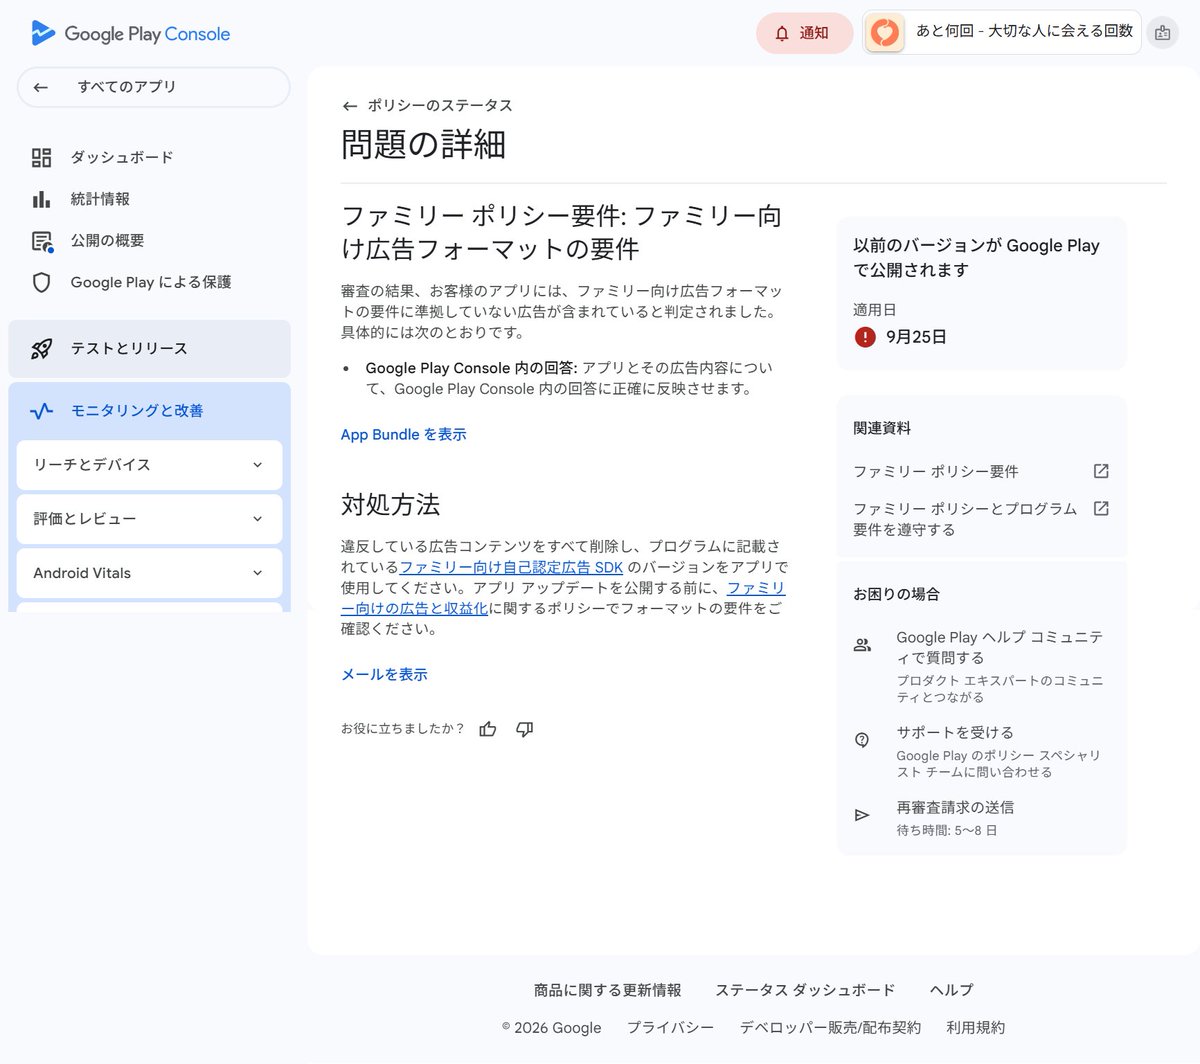Open 利用規約 footer link
1200x1064 pixels.
pos(975,1027)
